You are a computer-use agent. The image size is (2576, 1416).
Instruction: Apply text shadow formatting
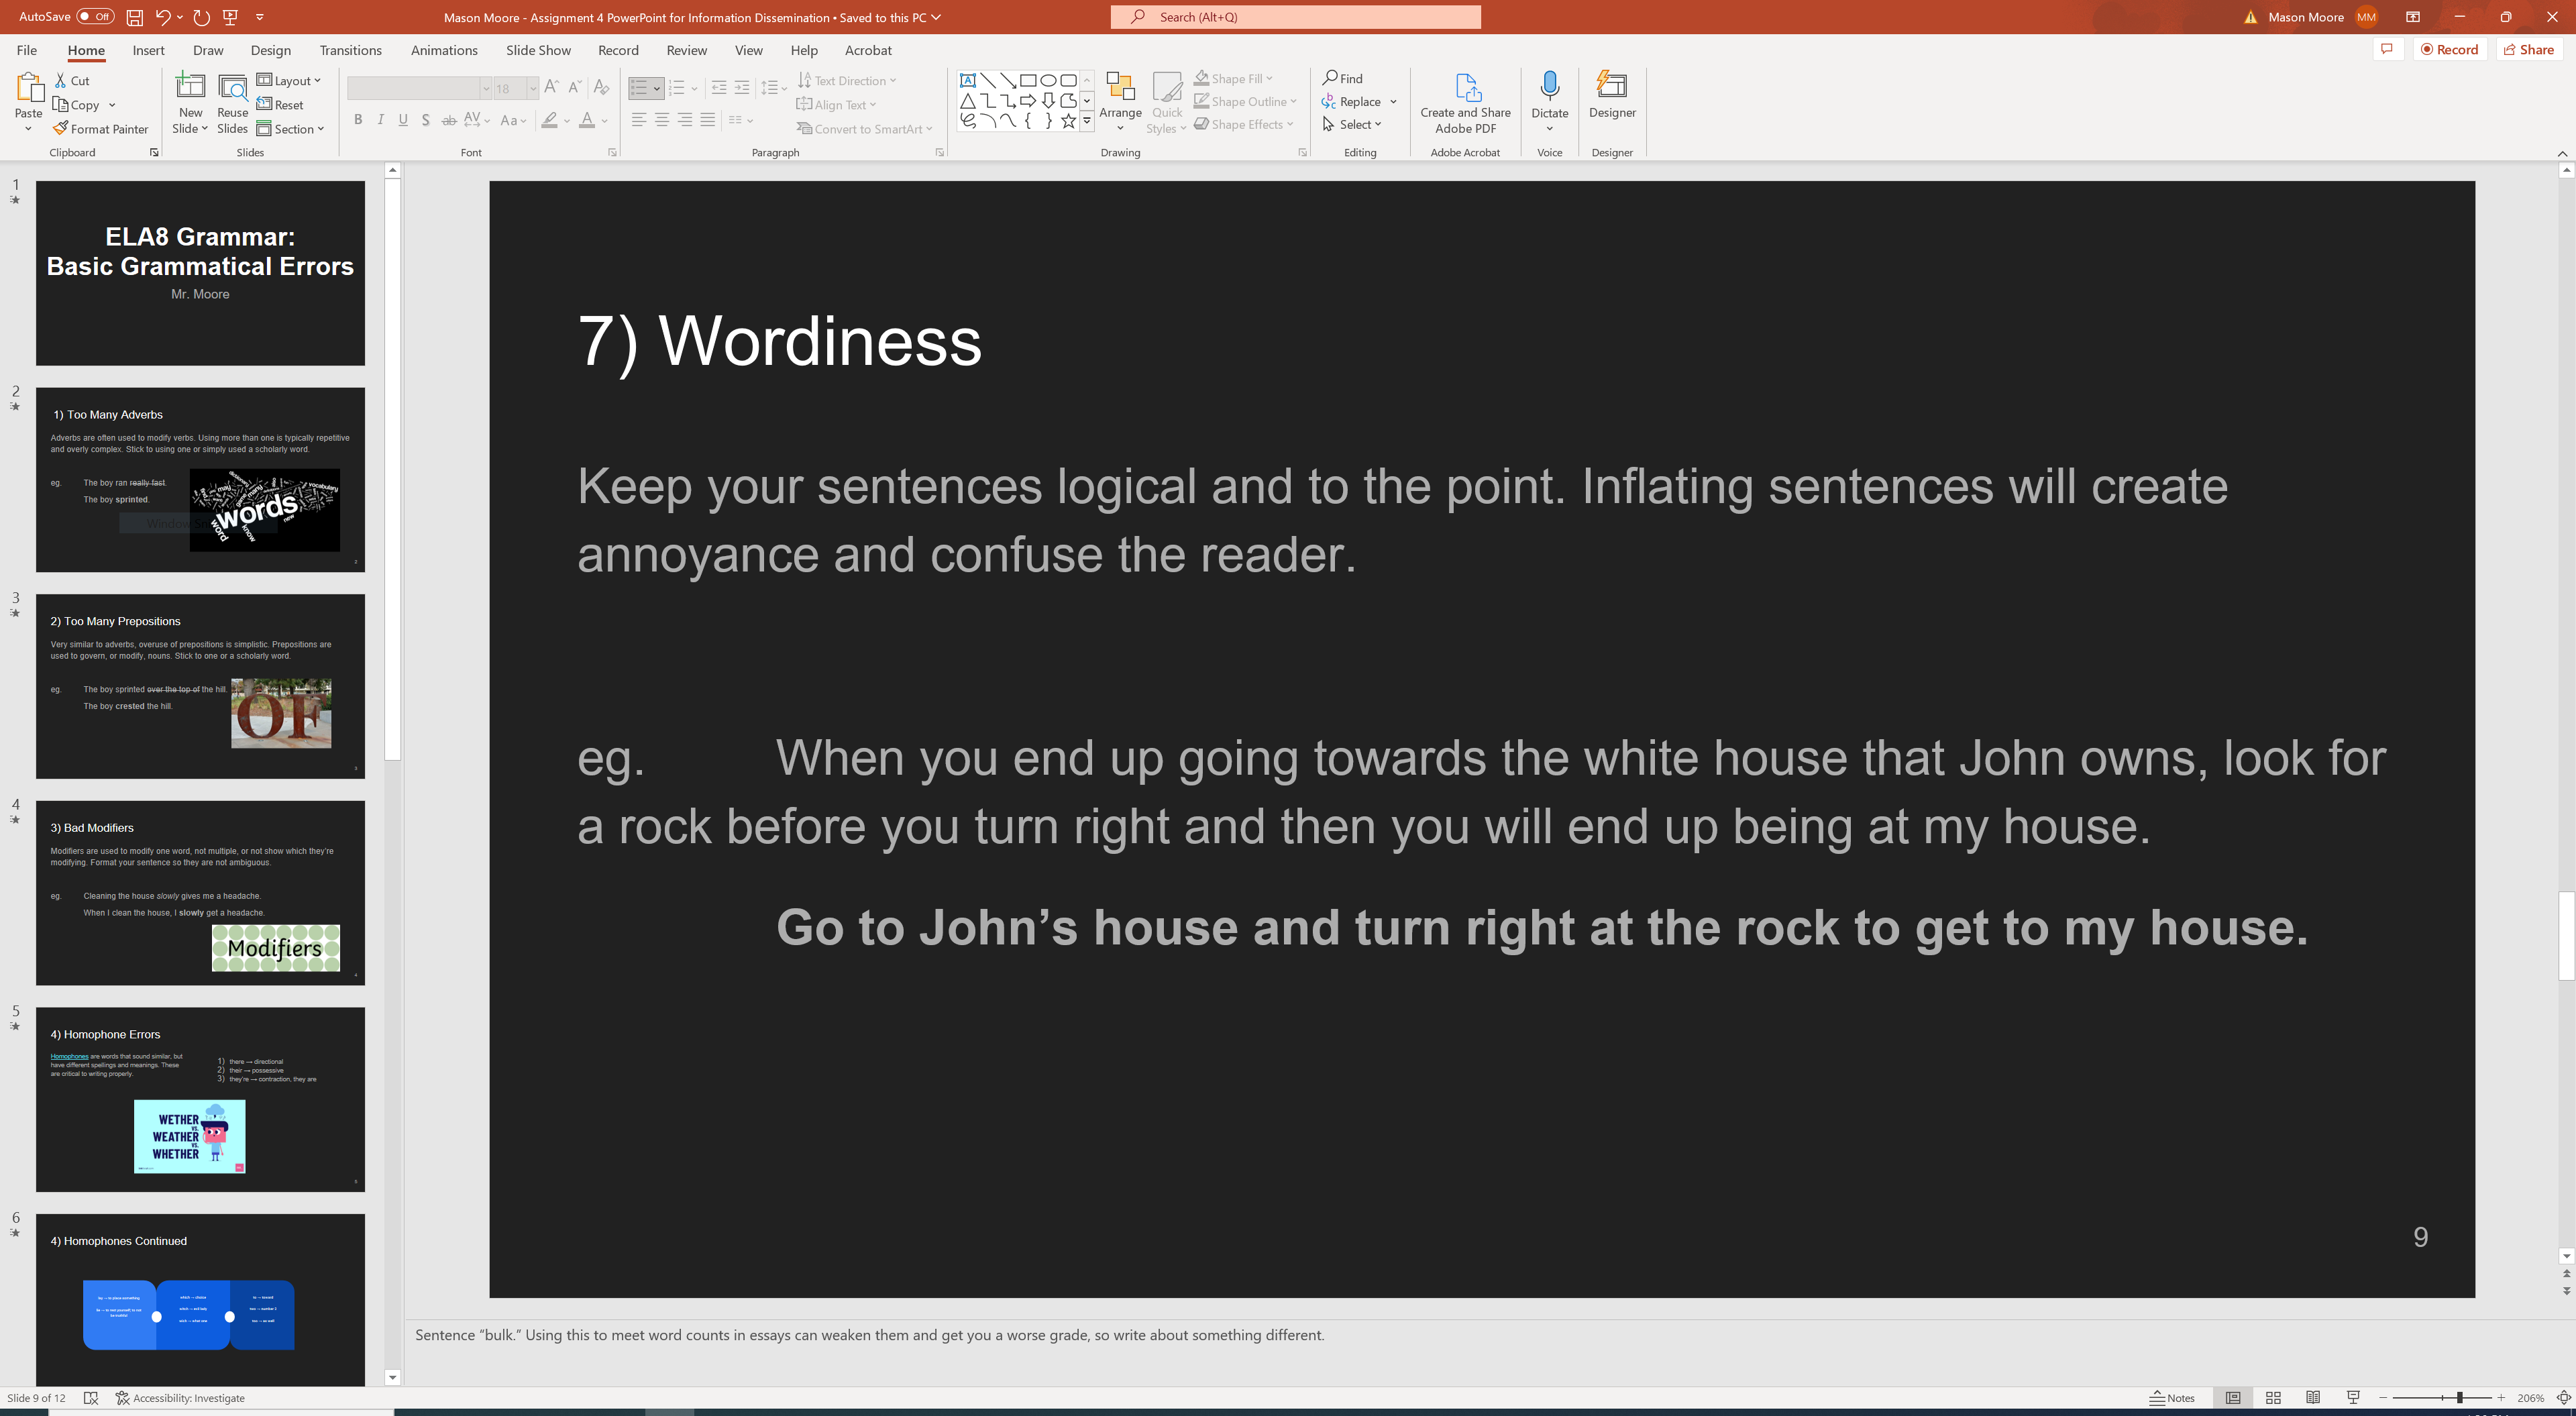coord(426,120)
